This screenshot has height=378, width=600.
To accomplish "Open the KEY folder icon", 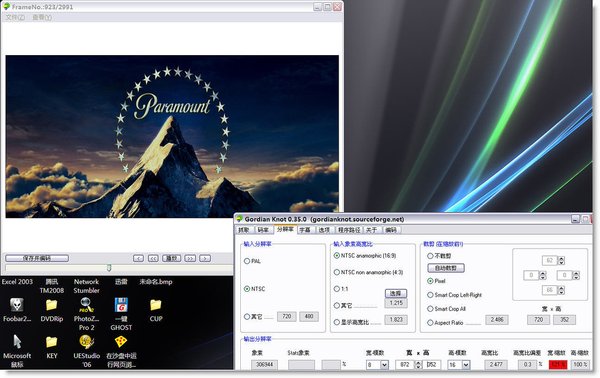I will [52, 342].
